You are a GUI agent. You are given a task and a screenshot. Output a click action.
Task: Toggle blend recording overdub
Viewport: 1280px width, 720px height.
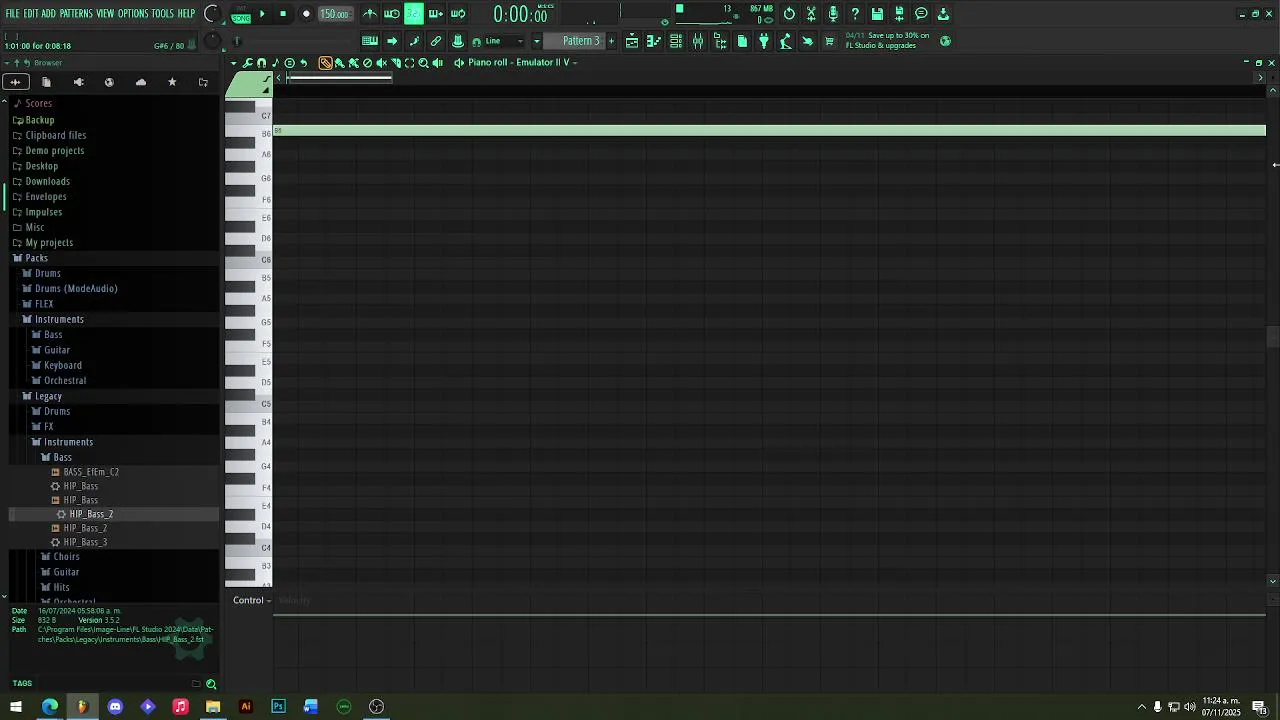436,14
